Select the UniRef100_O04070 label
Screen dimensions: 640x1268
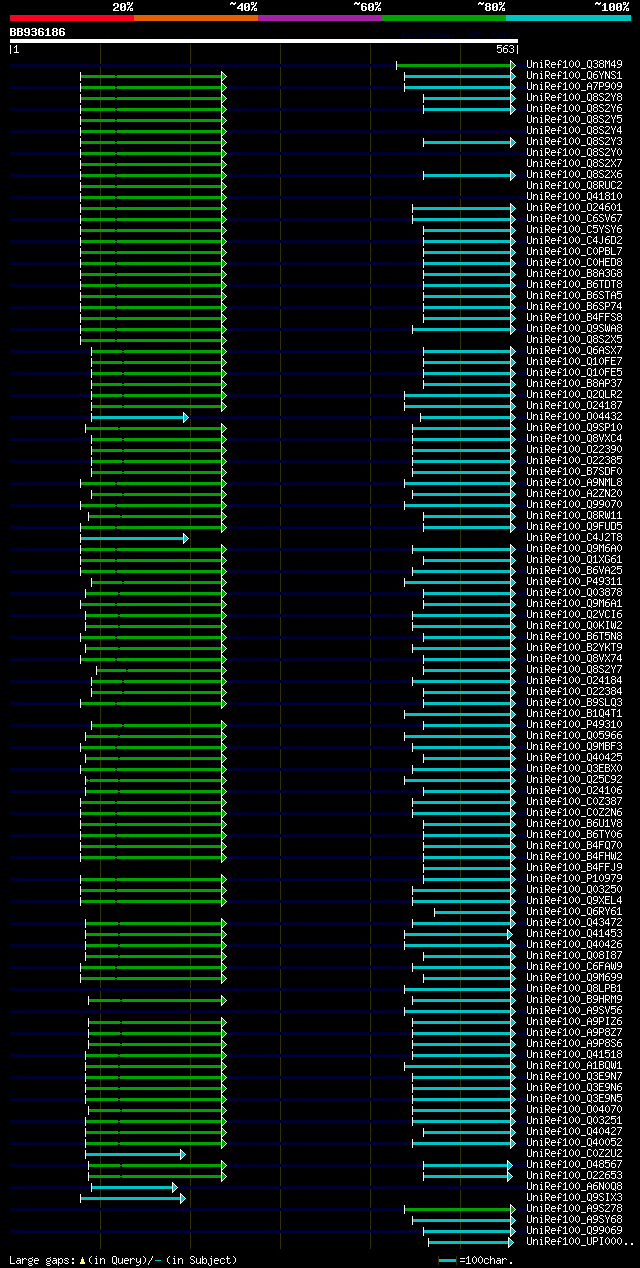[x=576, y=1110]
